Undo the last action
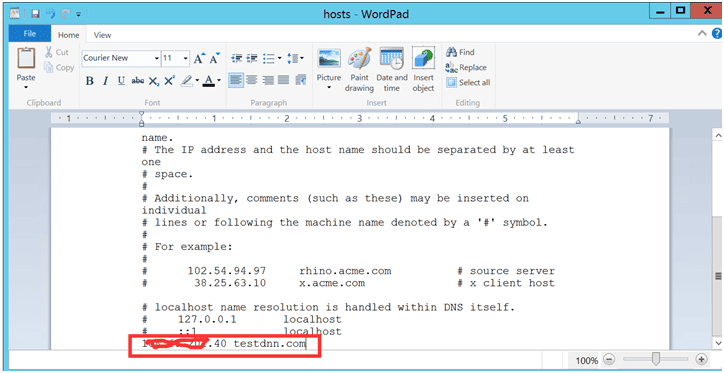Image resolution: width=724 pixels, height=373 pixels. point(50,14)
